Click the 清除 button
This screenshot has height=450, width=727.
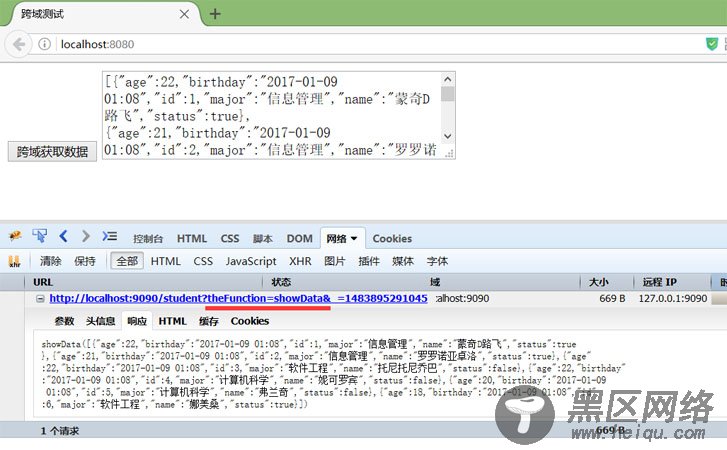(51, 261)
